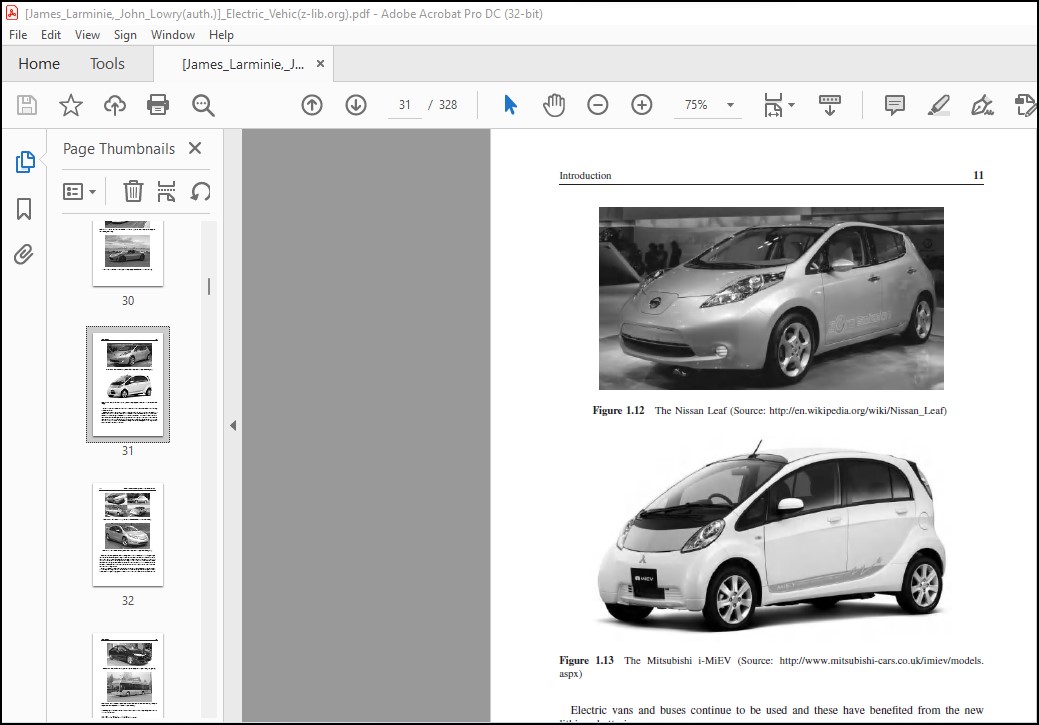Click the page number field showing 31

coord(405,105)
